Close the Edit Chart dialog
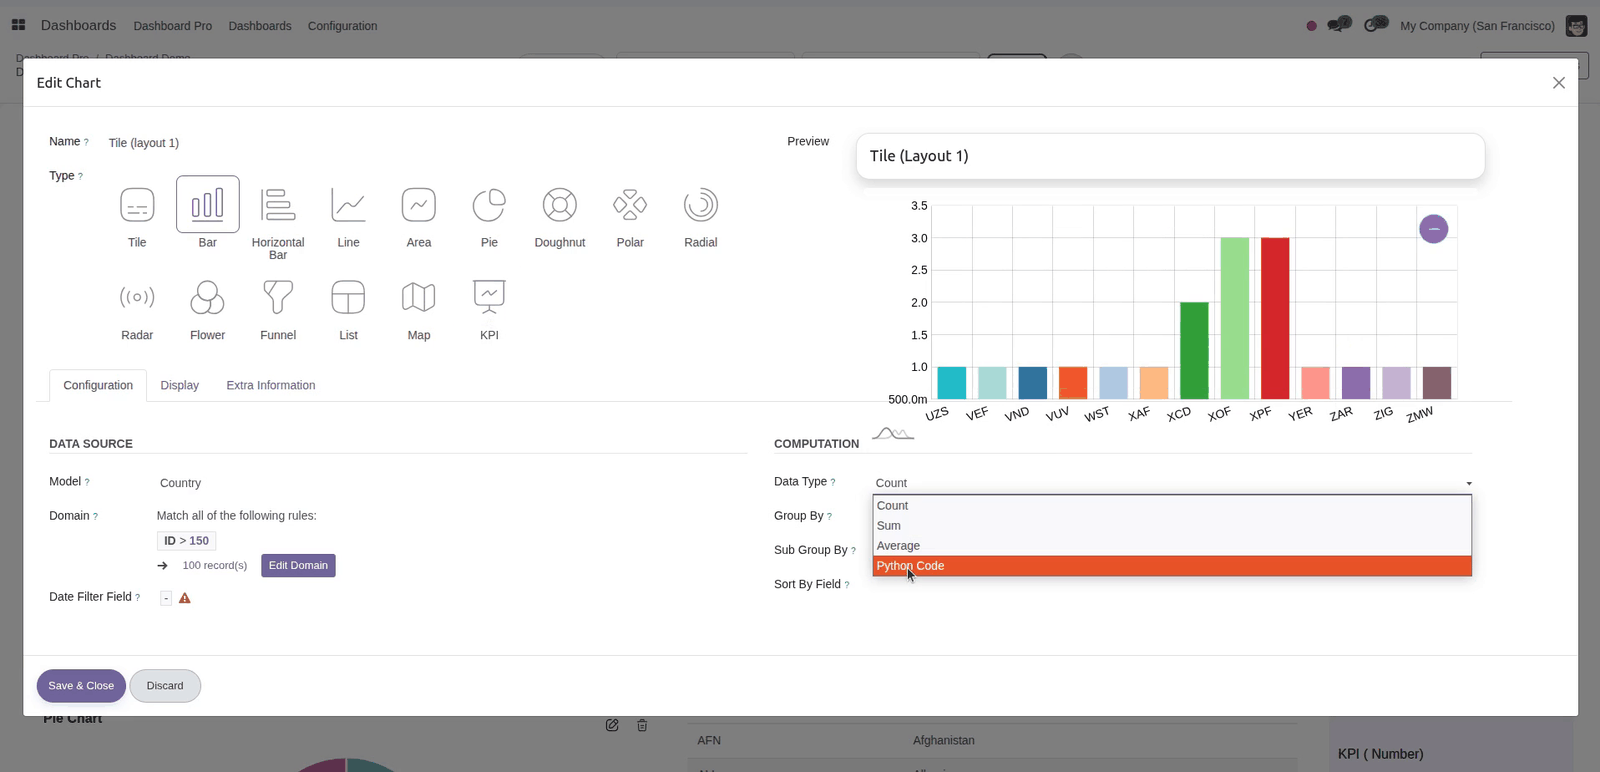Viewport: 1600px width, 772px height. pos(1558,83)
